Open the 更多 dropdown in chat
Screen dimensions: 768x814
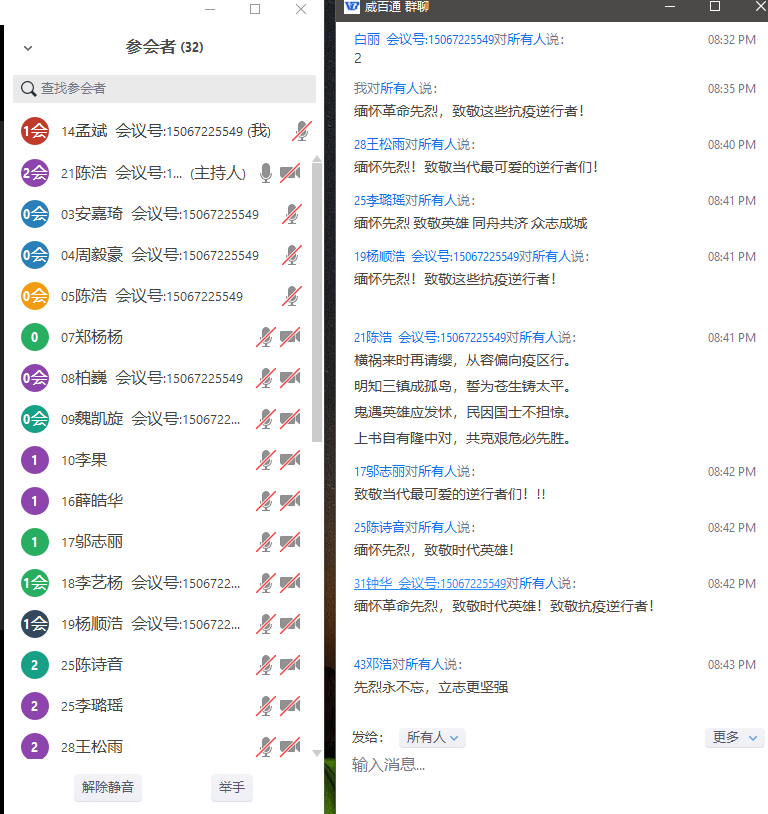pos(734,738)
